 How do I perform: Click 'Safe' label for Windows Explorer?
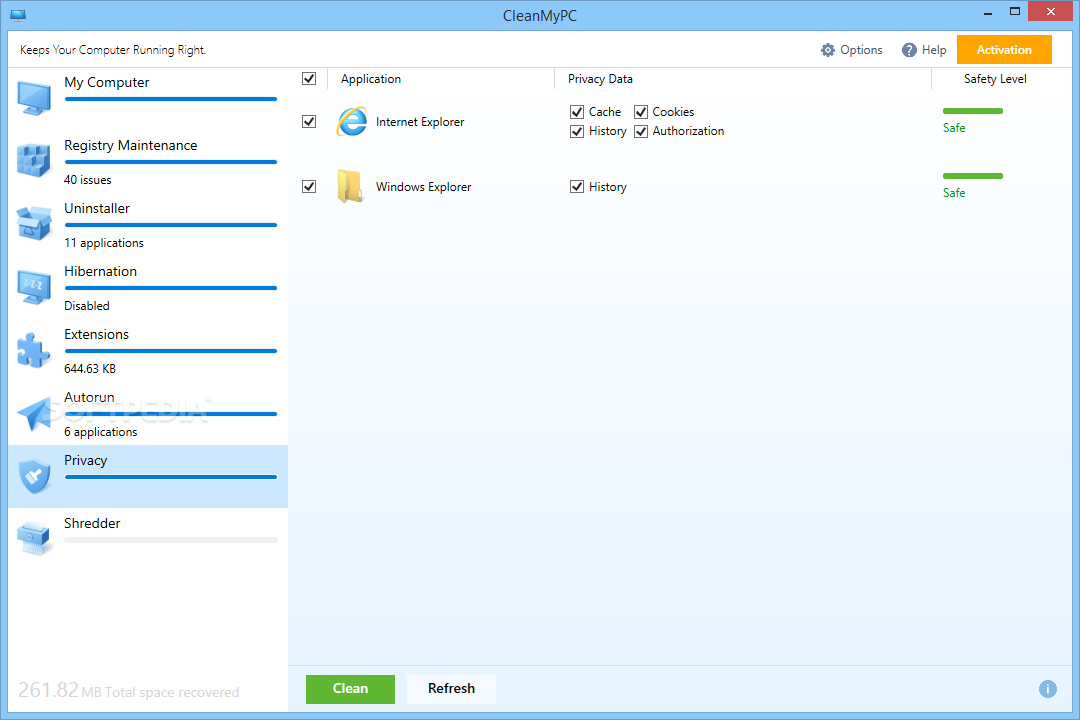coord(954,193)
